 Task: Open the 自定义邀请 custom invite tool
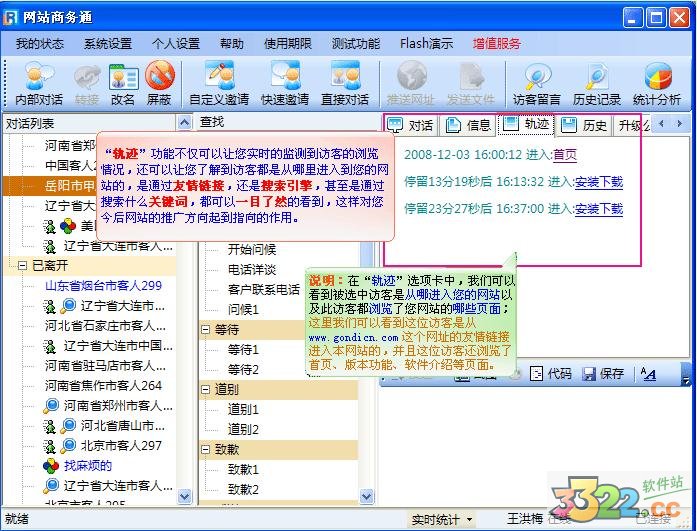click(x=219, y=84)
